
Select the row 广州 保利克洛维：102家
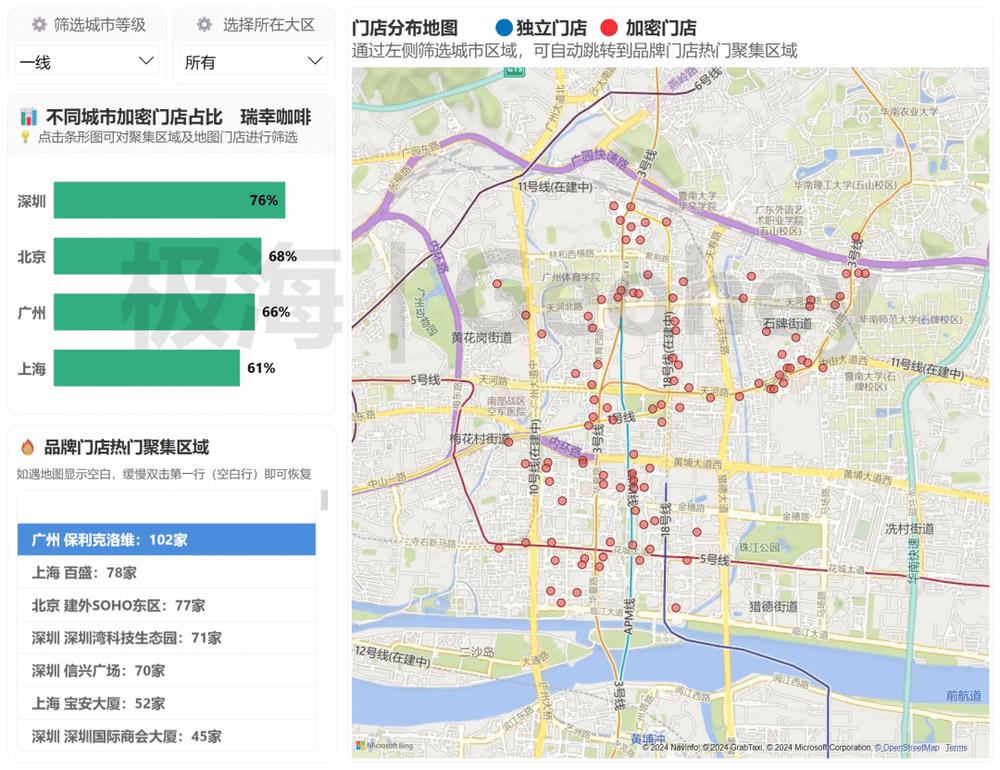(166, 540)
